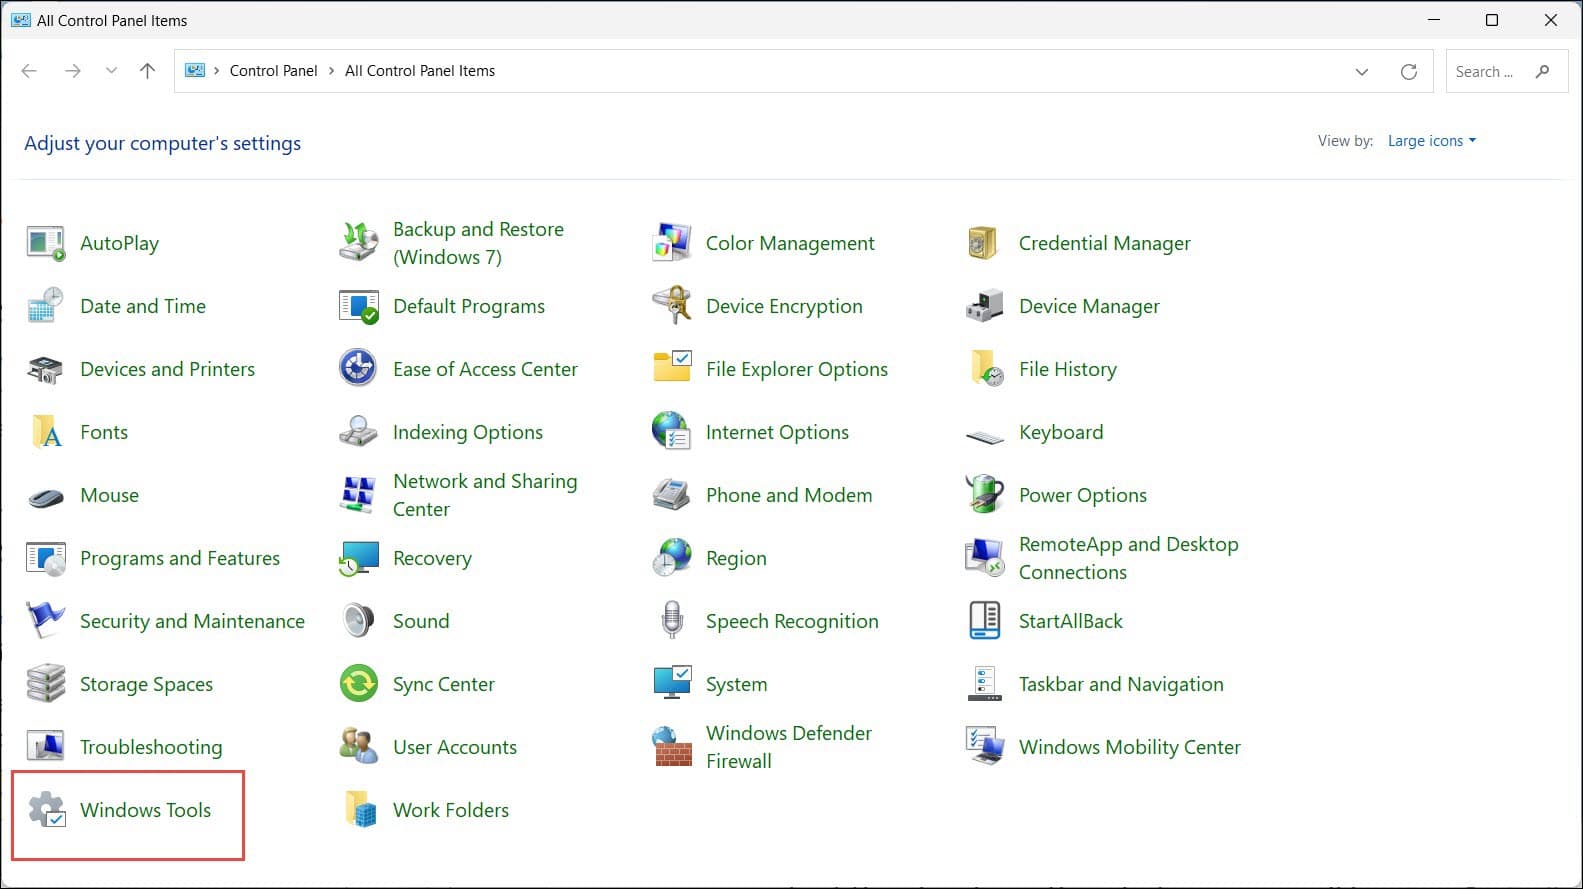Viewport: 1583px width, 889px height.
Task: Expand the View by Large icons dropdown
Action: coord(1432,141)
